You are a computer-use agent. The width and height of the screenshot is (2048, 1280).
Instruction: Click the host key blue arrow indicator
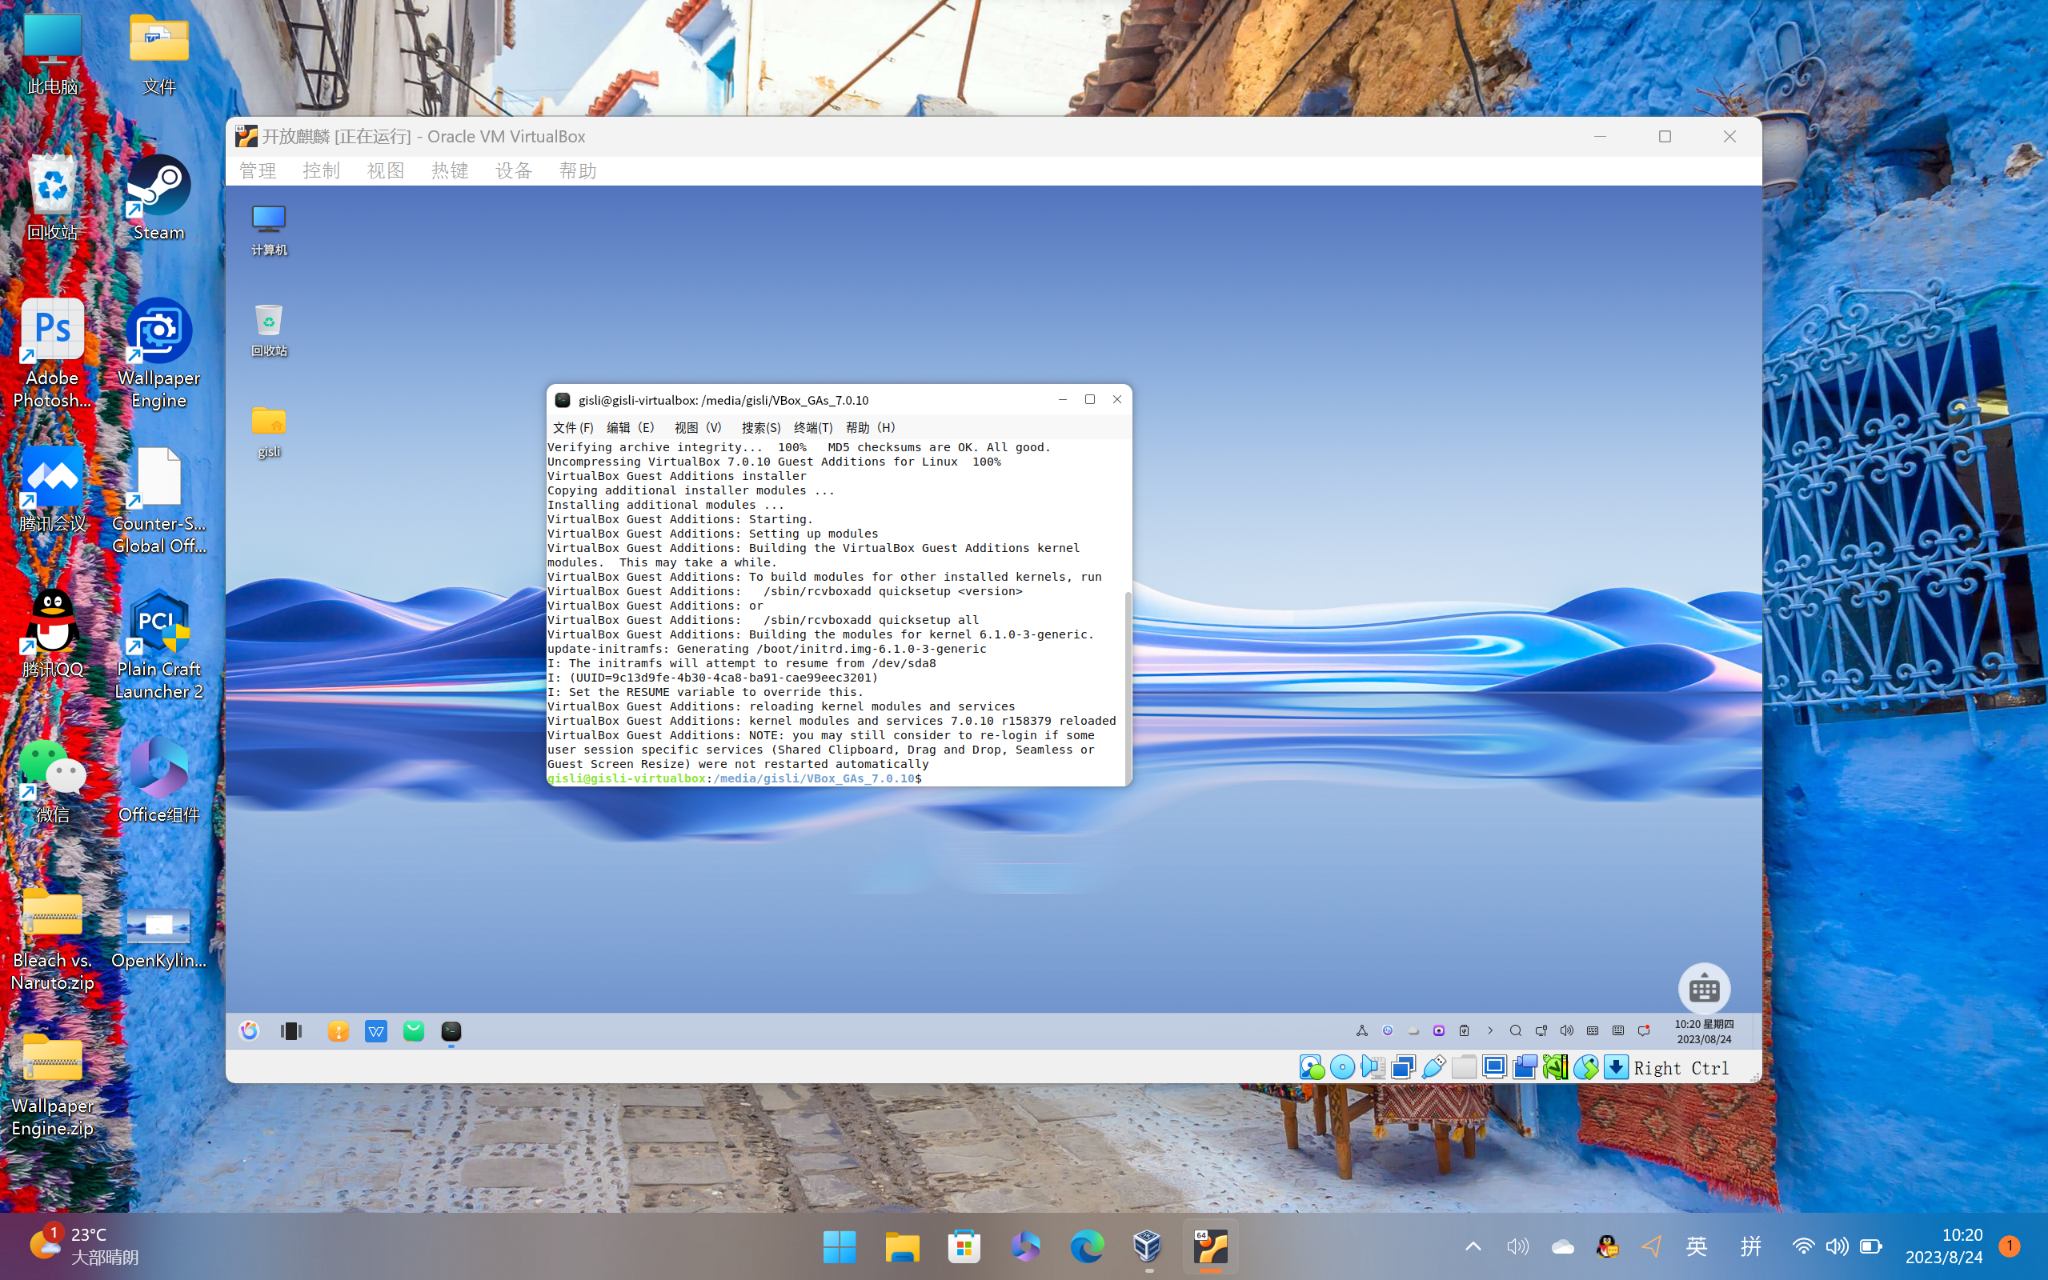(1616, 1067)
